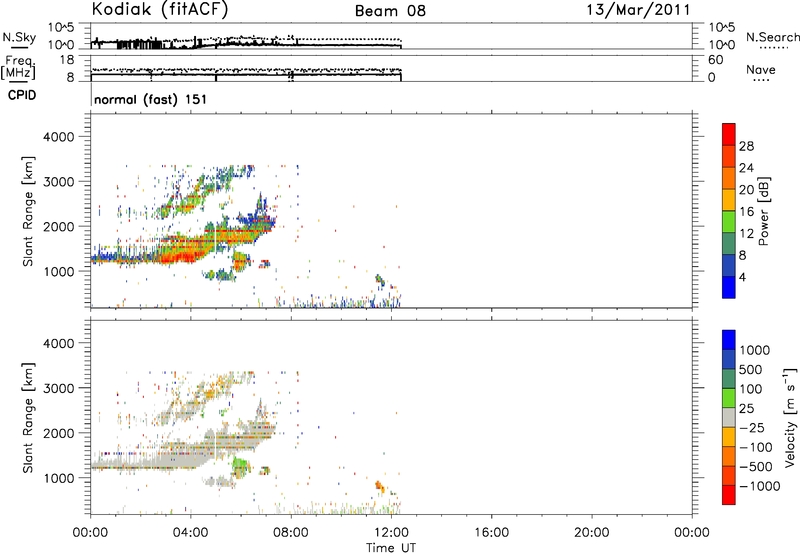The width and height of the screenshot is (800, 554).
Task: Click the '1000' tick in velocity panel
Action: 58,478
